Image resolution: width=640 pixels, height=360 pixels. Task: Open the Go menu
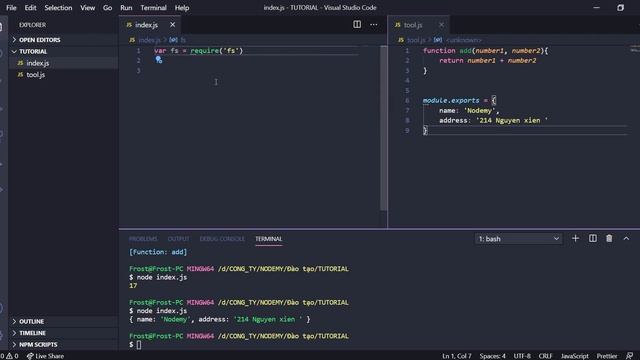click(107, 8)
